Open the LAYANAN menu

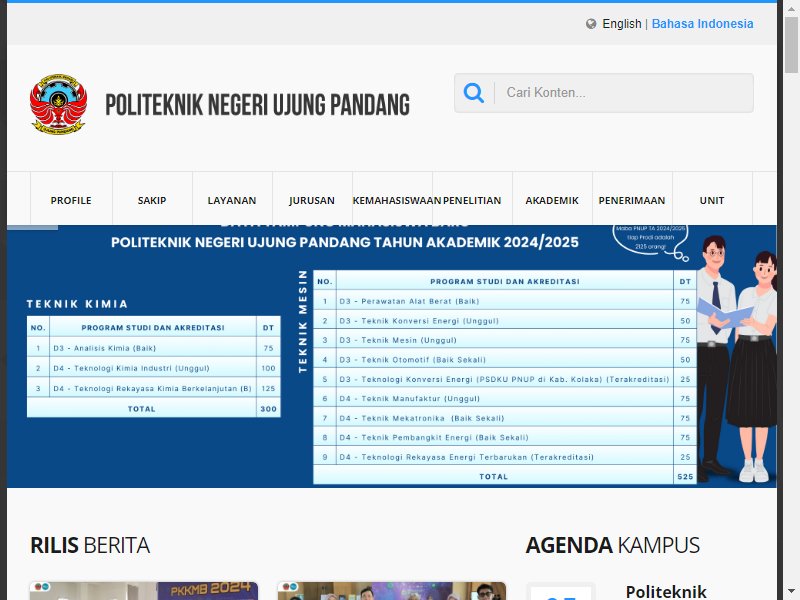click(232, 200)
